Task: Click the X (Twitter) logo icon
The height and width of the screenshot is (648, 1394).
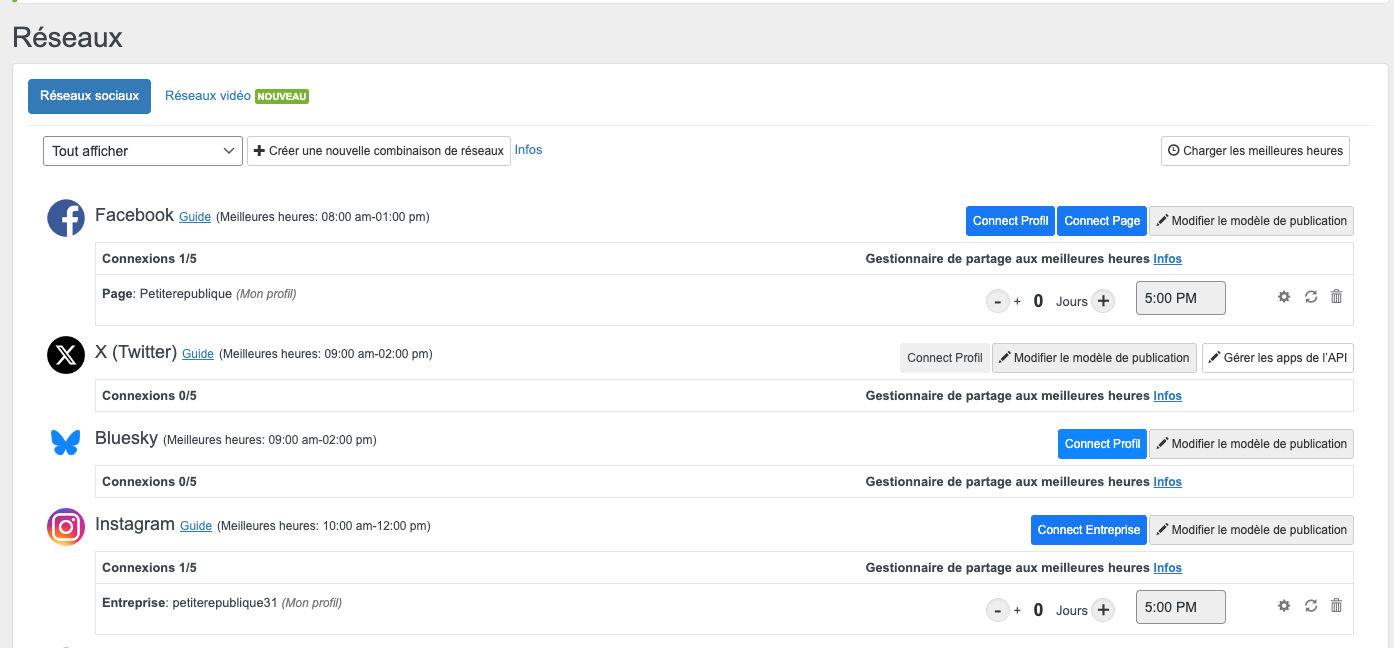Action: tap(66, 355)
